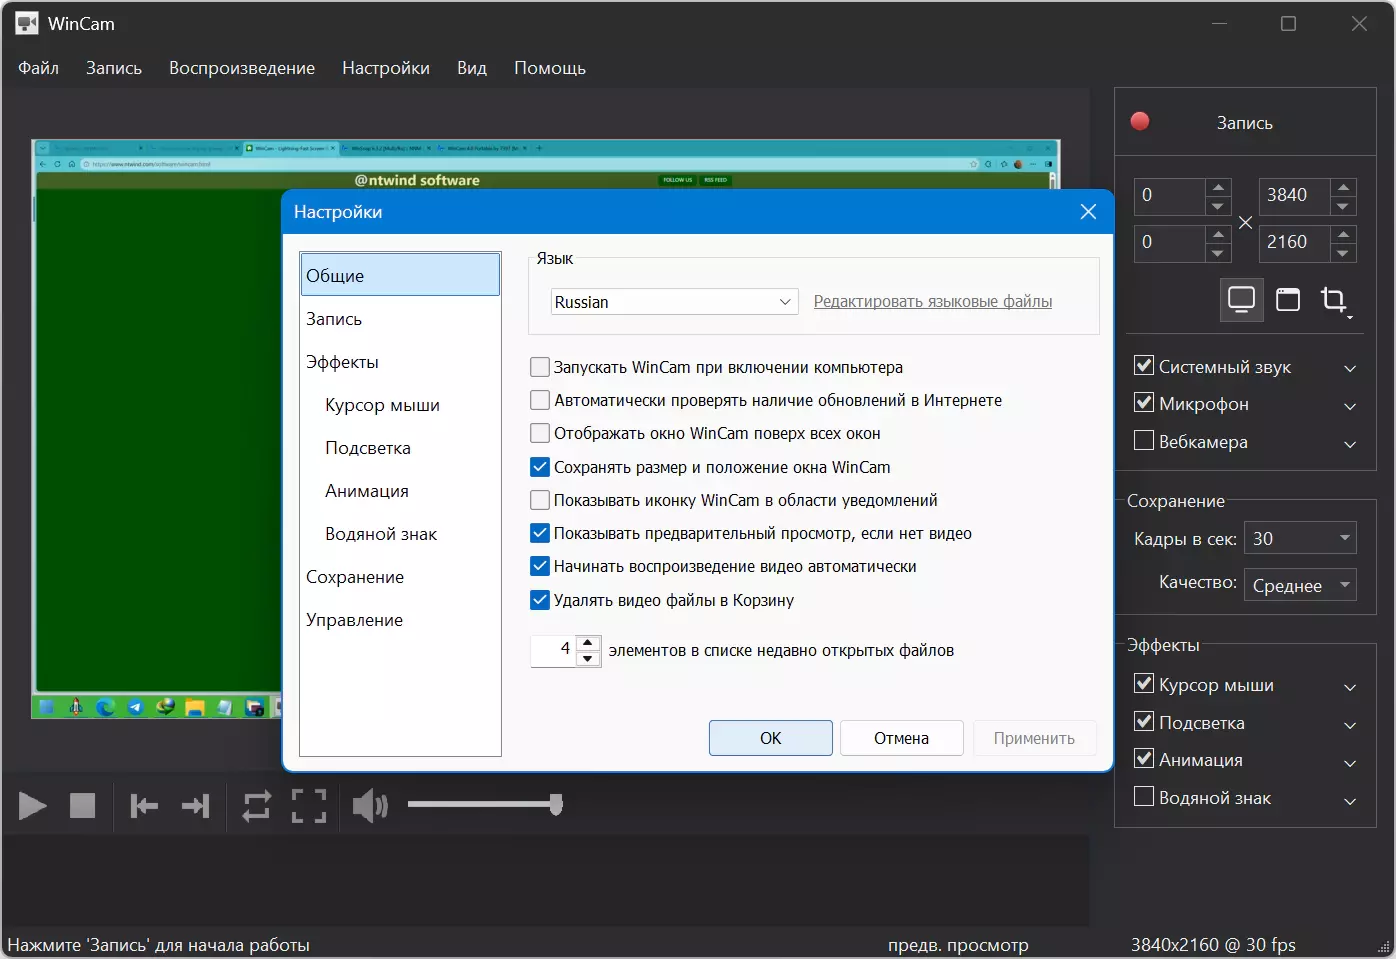Open the Файл menu
The image size is (1396, 959).
point(38,68)
